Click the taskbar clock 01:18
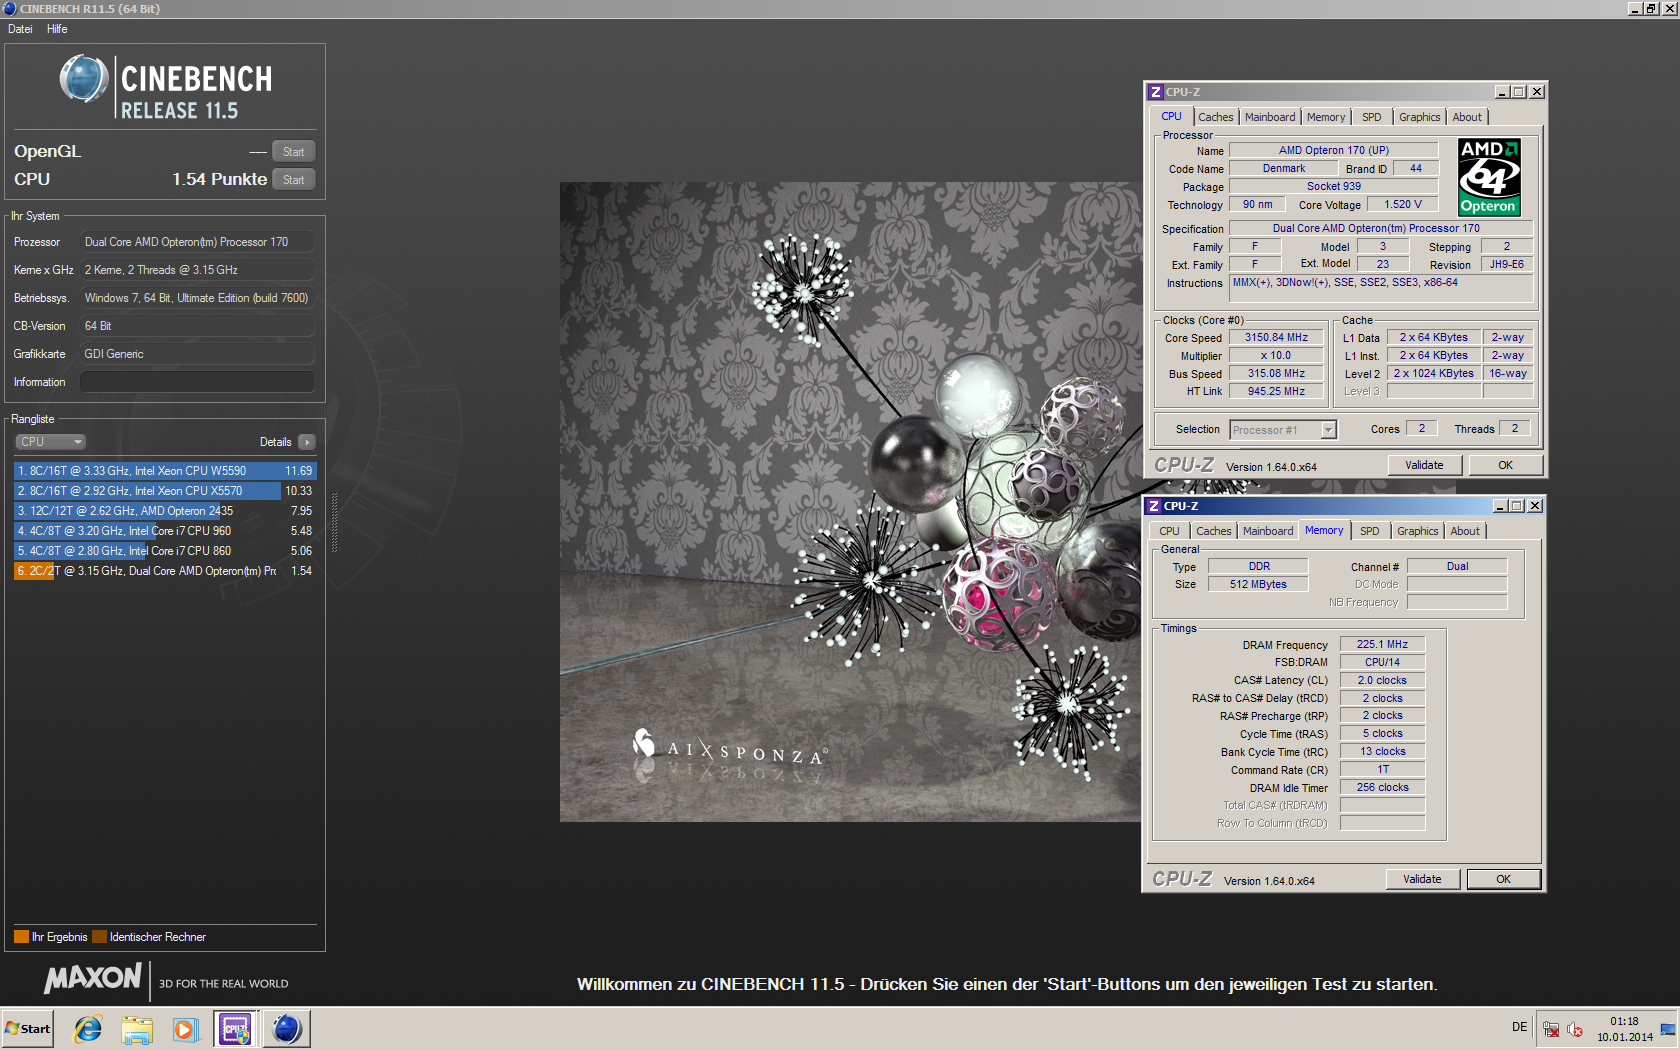Image resolution: width=1680 pixels, height=1050 pixels. (1624, 1022)
